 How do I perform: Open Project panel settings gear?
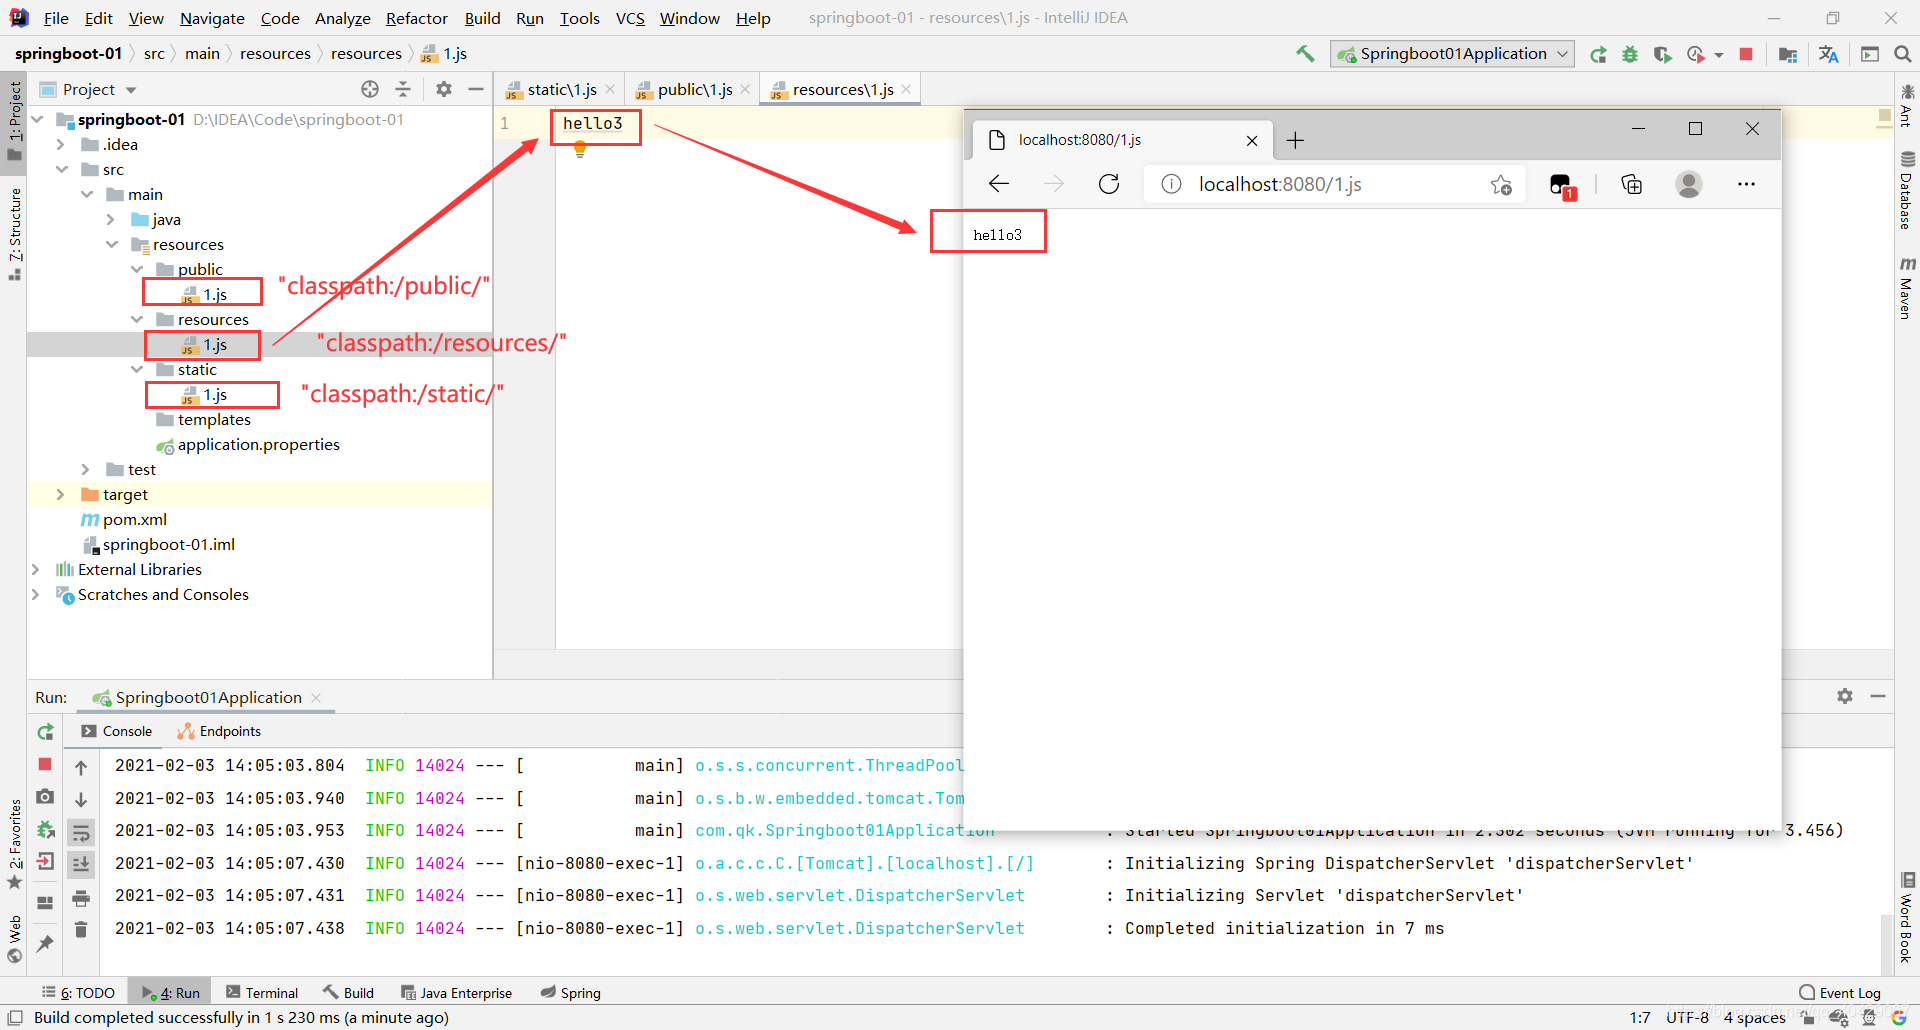tap(444, 89)
